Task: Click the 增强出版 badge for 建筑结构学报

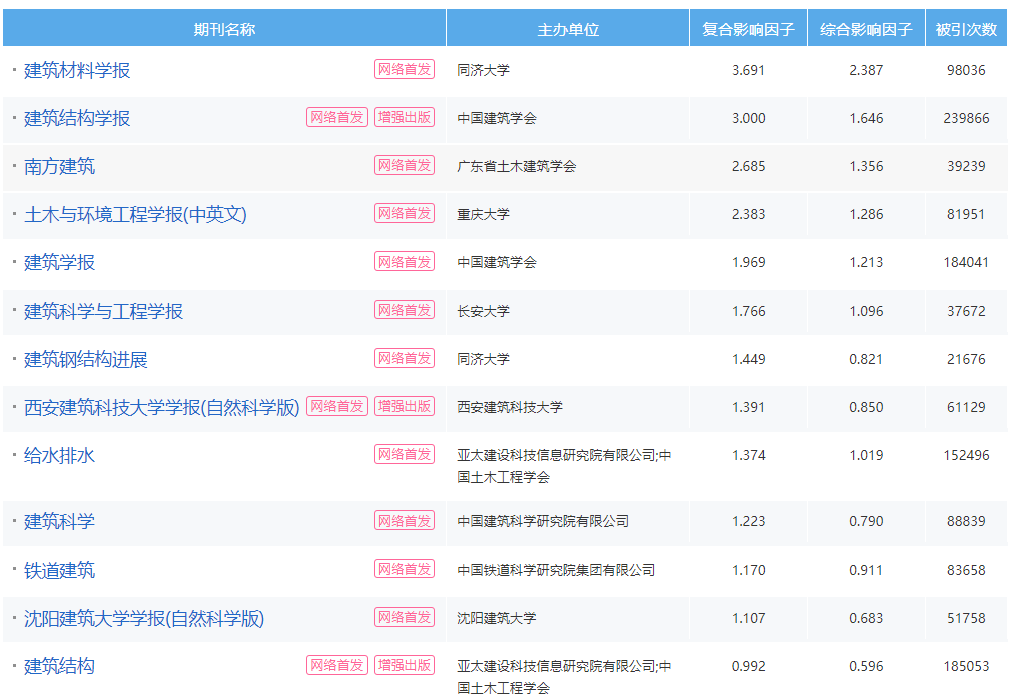Action: [x=404, y=117]
